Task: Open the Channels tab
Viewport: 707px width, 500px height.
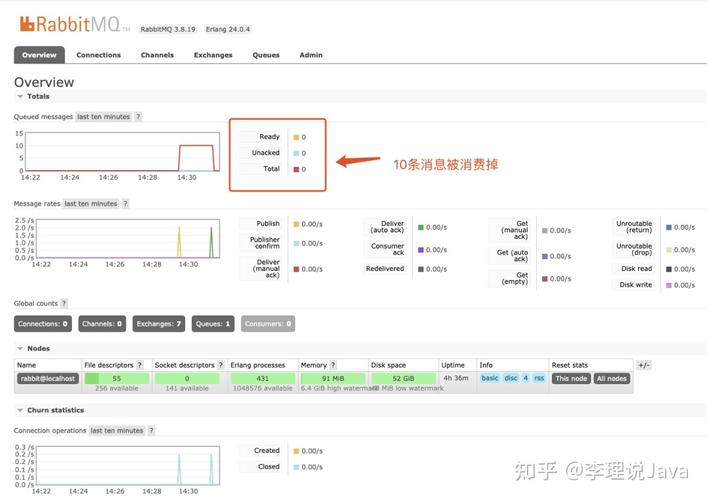Action: 157,55
